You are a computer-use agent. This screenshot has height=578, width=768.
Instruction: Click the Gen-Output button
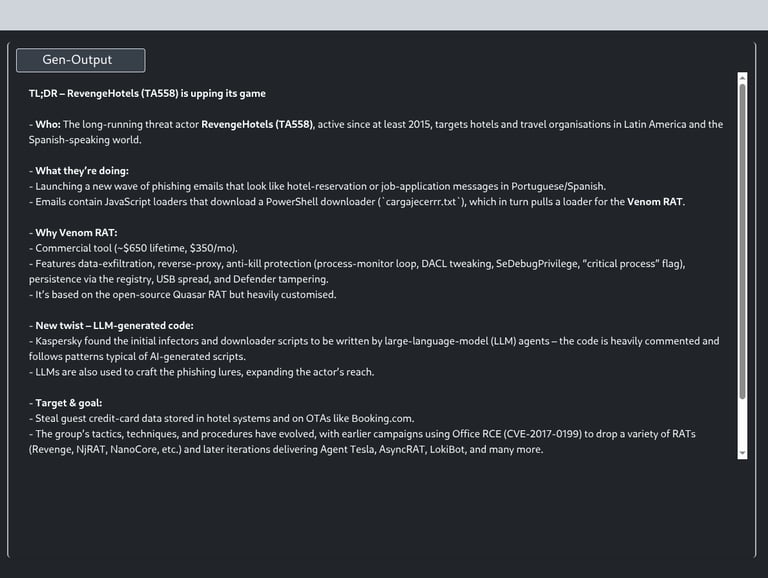[81, 60]
